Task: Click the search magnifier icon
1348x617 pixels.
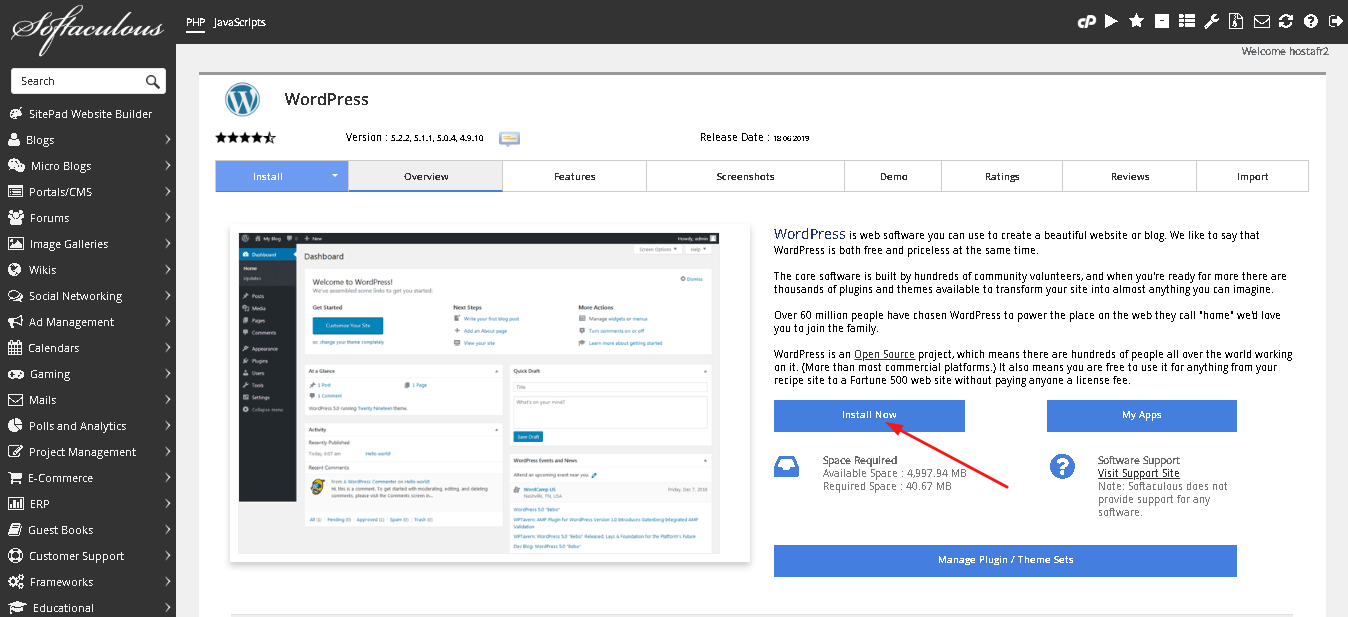Action: click(152, 81)
